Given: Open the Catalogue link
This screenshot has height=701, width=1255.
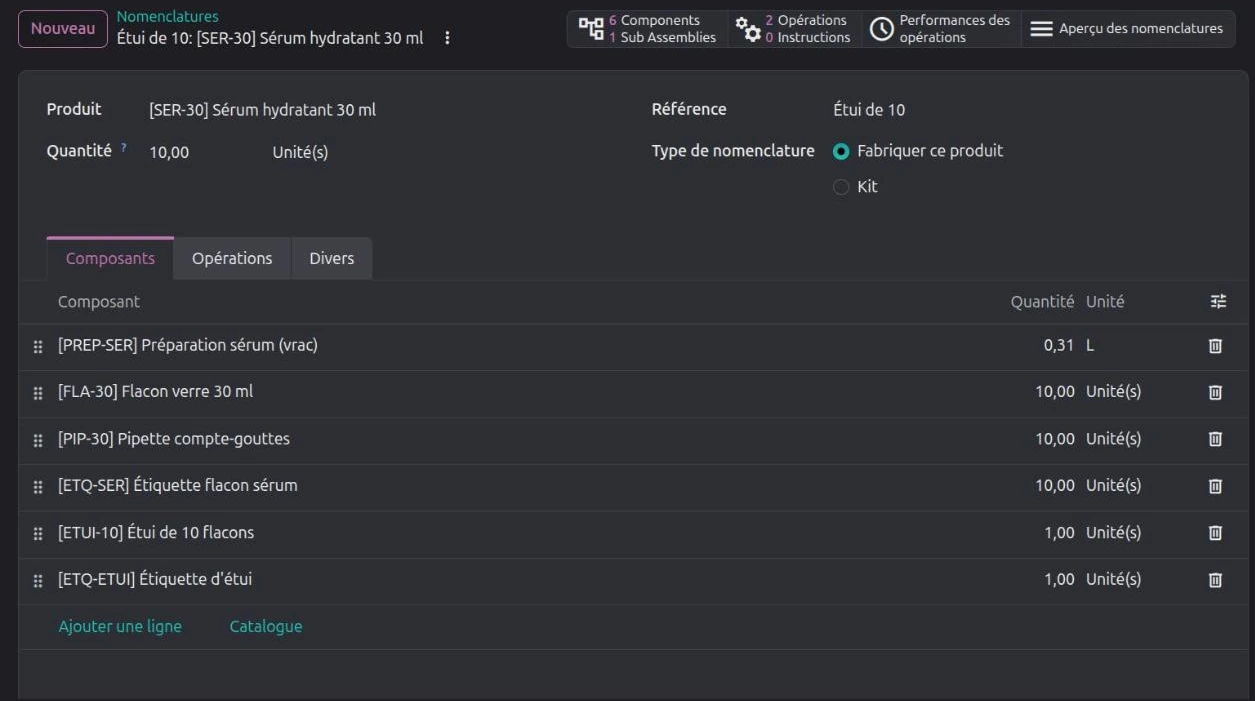Looking at the screenshot, I should [x=266, y=626].
